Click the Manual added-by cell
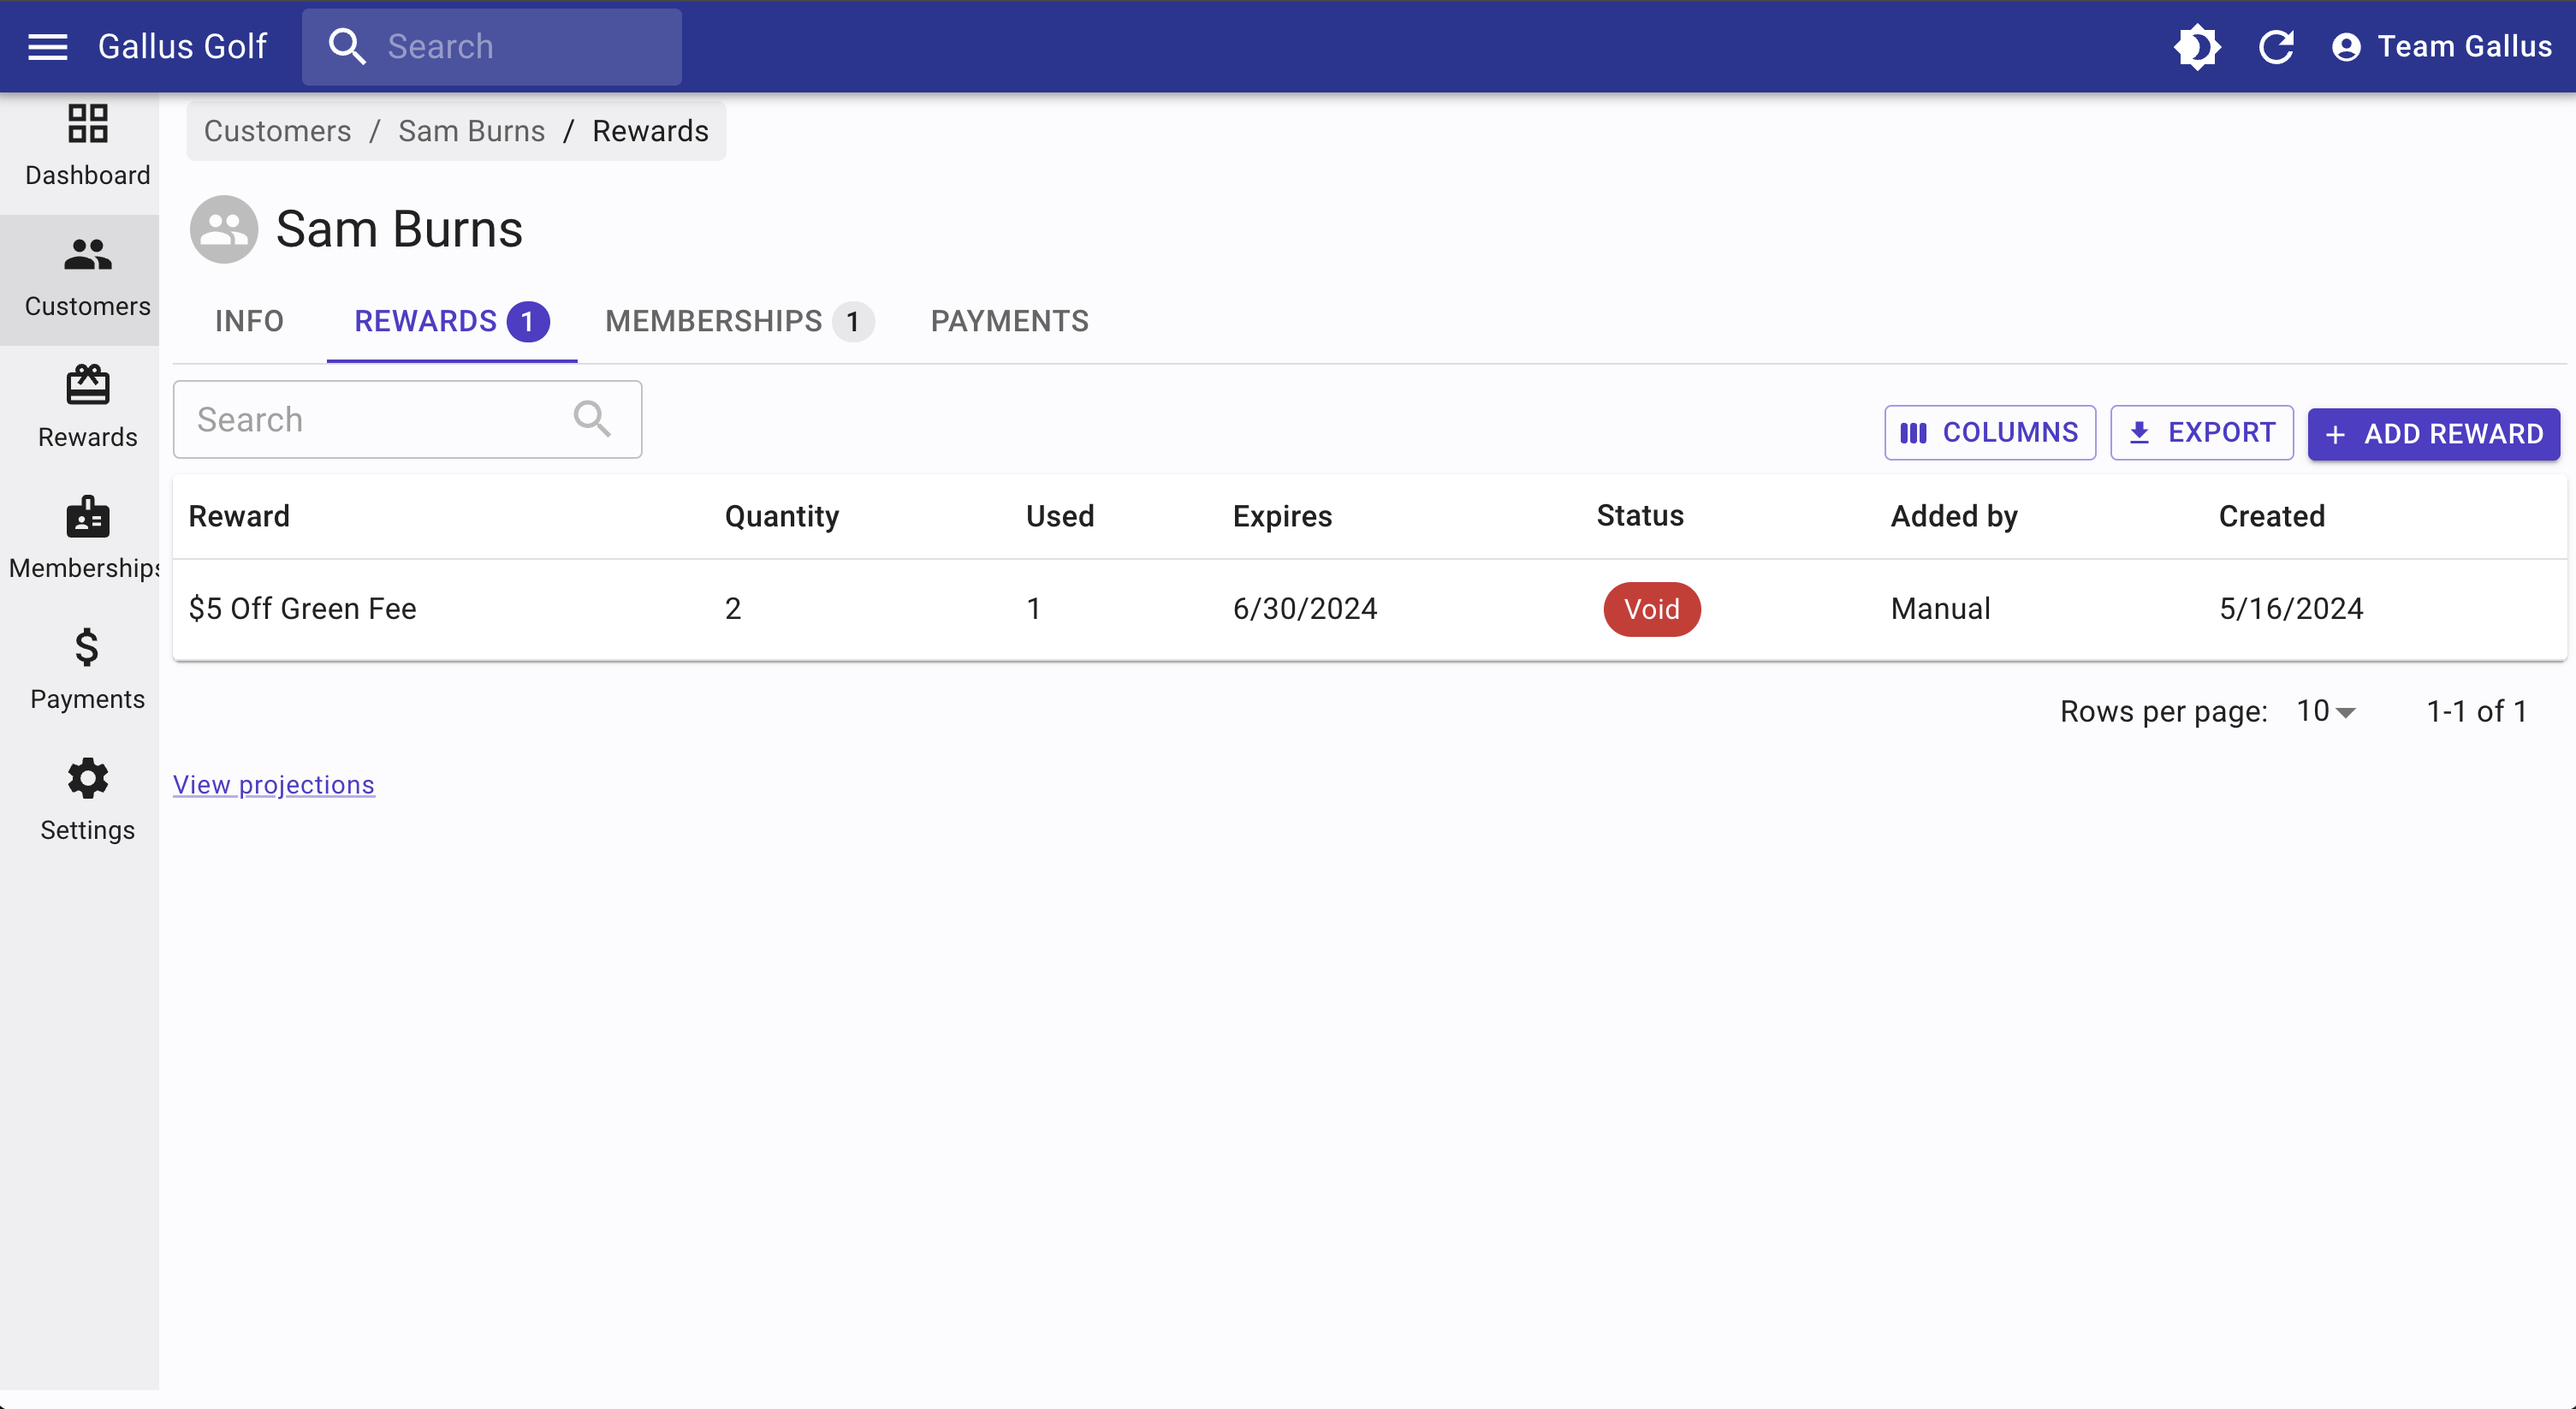The height and width of the screenshot is (1409, 2576). (x=1940, y=608)
